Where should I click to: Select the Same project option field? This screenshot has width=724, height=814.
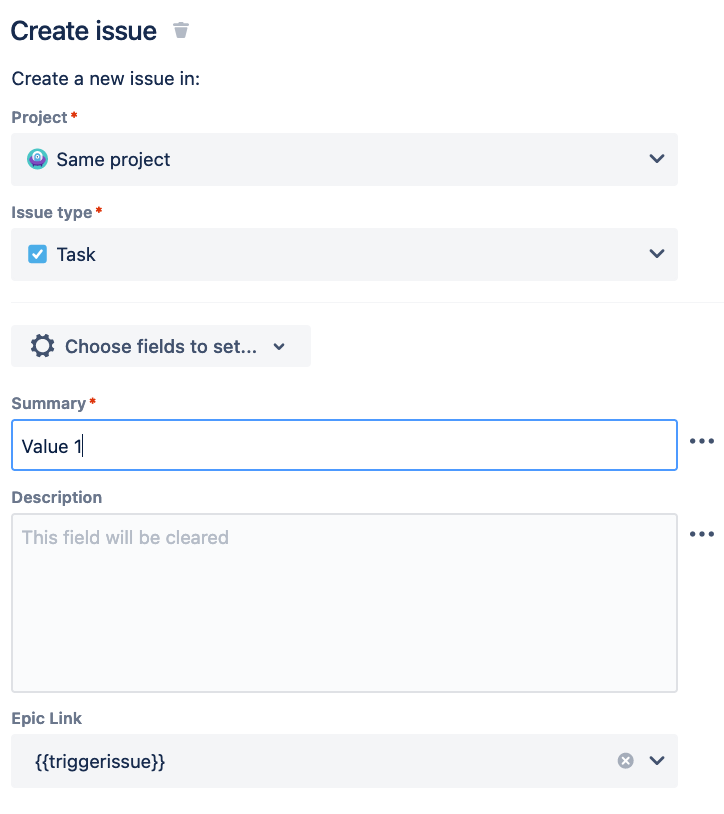click(x=330, y=159)
